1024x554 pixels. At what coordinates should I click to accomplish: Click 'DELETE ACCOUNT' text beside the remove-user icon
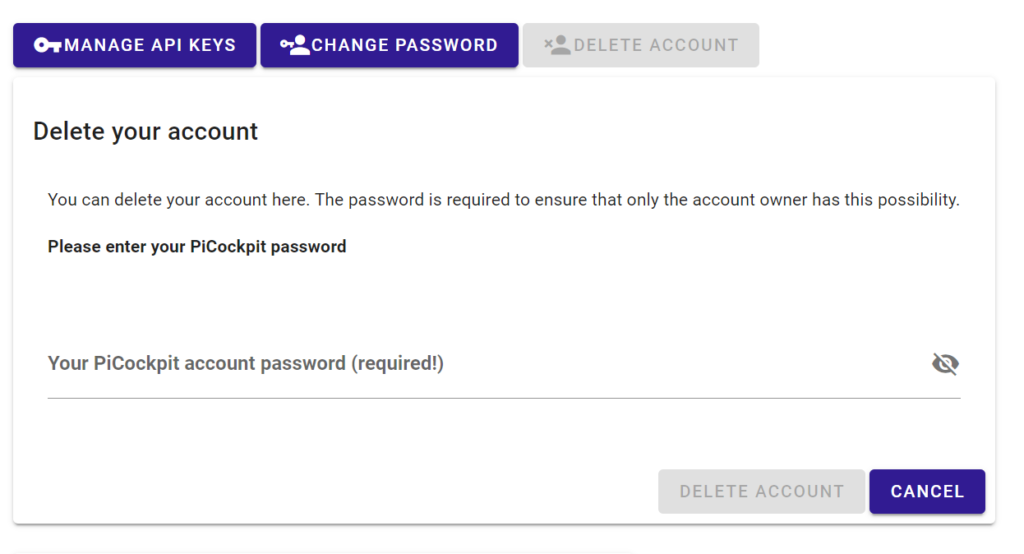[656, 45]
